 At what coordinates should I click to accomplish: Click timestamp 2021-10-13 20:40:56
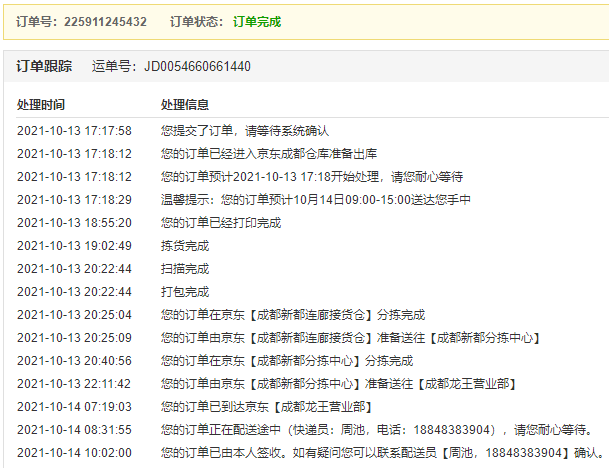point(74,361)
